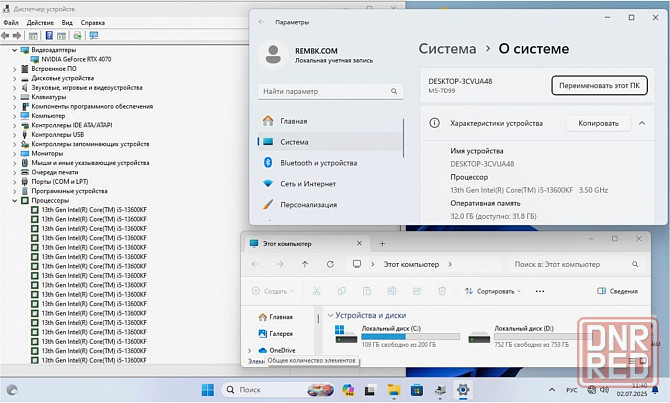Click the Explorer paste icon
This screenshot has height=403, width=670.
click(x=367, y=291)
